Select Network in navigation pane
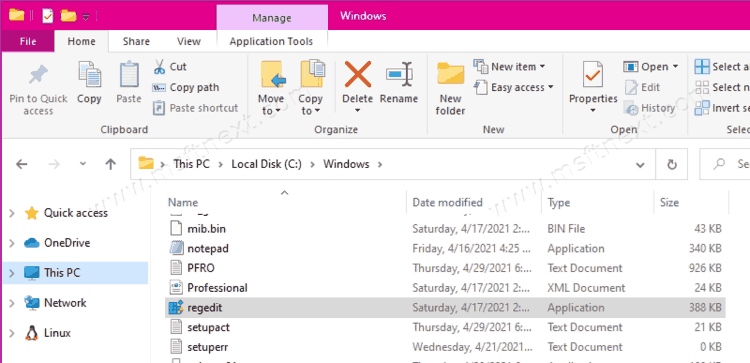Screen dimensions: 750x363 [x=65, y=303]
